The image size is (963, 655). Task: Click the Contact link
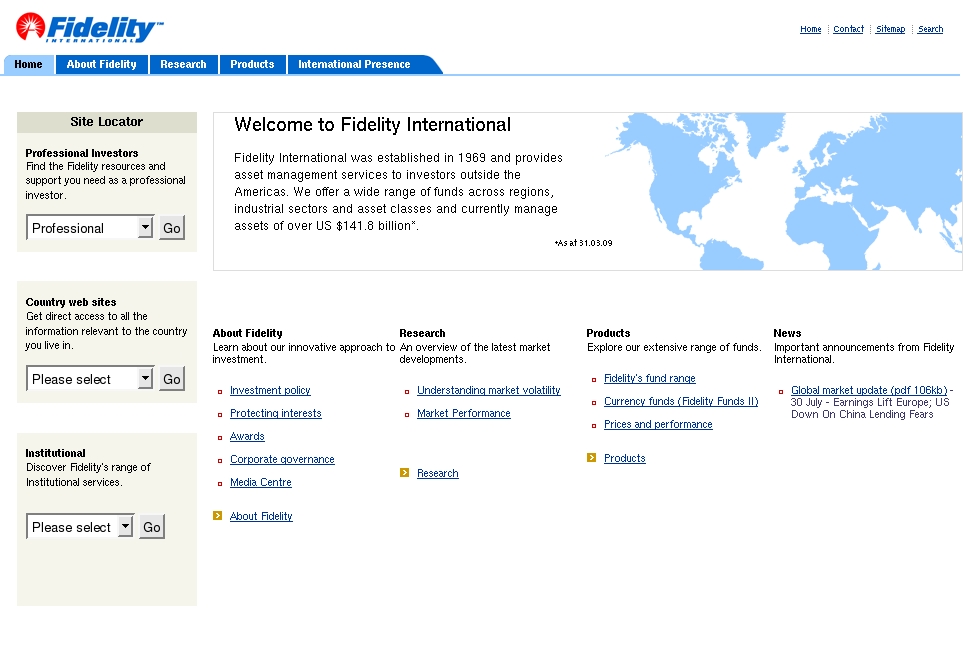[x=848, y=29]
